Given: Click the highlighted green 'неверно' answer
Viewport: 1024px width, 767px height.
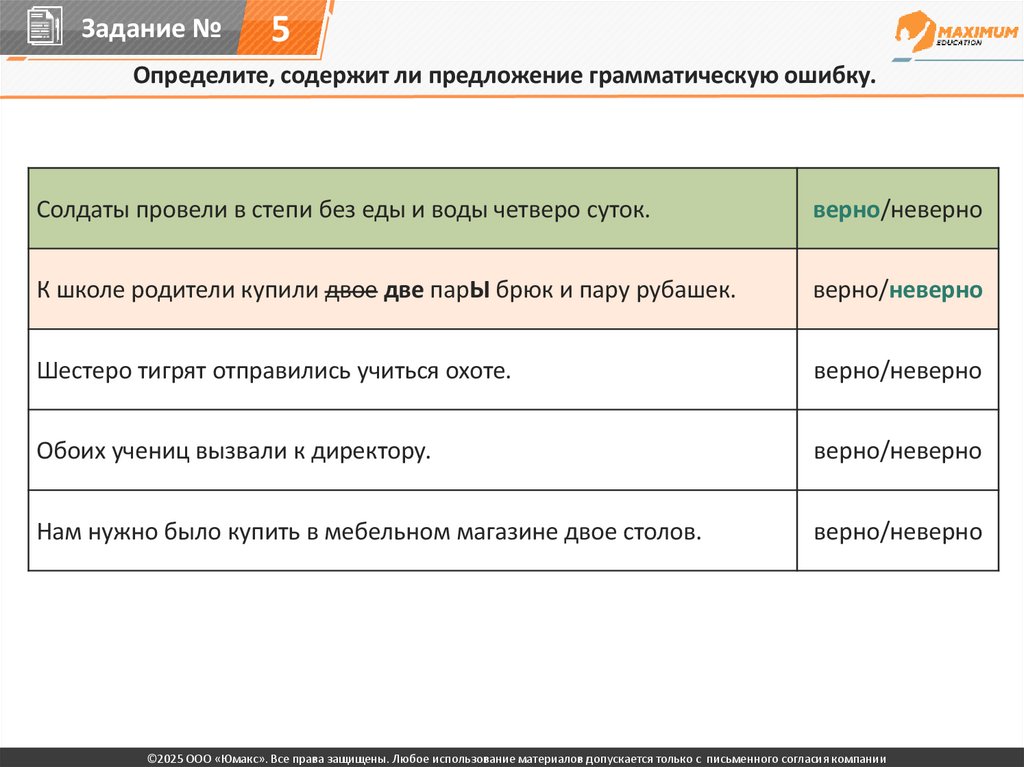Looking at the screenshot, I should (x=936, y=290).
